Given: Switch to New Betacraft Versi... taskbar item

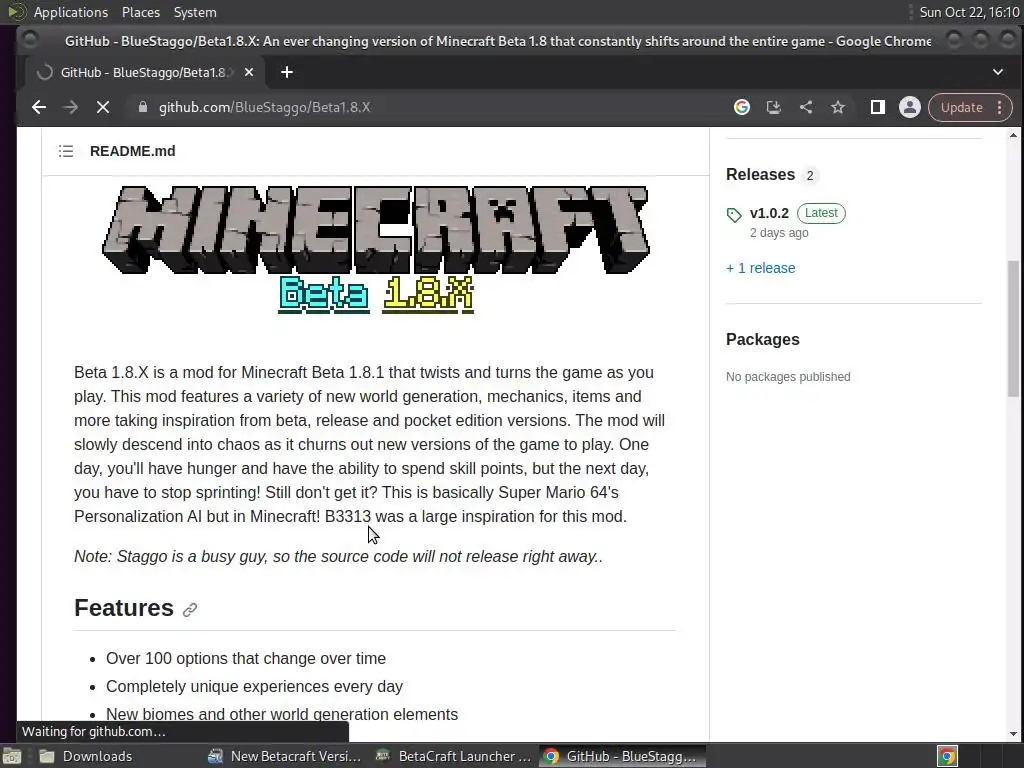Looking at the screenshot, I should (285, 756).
